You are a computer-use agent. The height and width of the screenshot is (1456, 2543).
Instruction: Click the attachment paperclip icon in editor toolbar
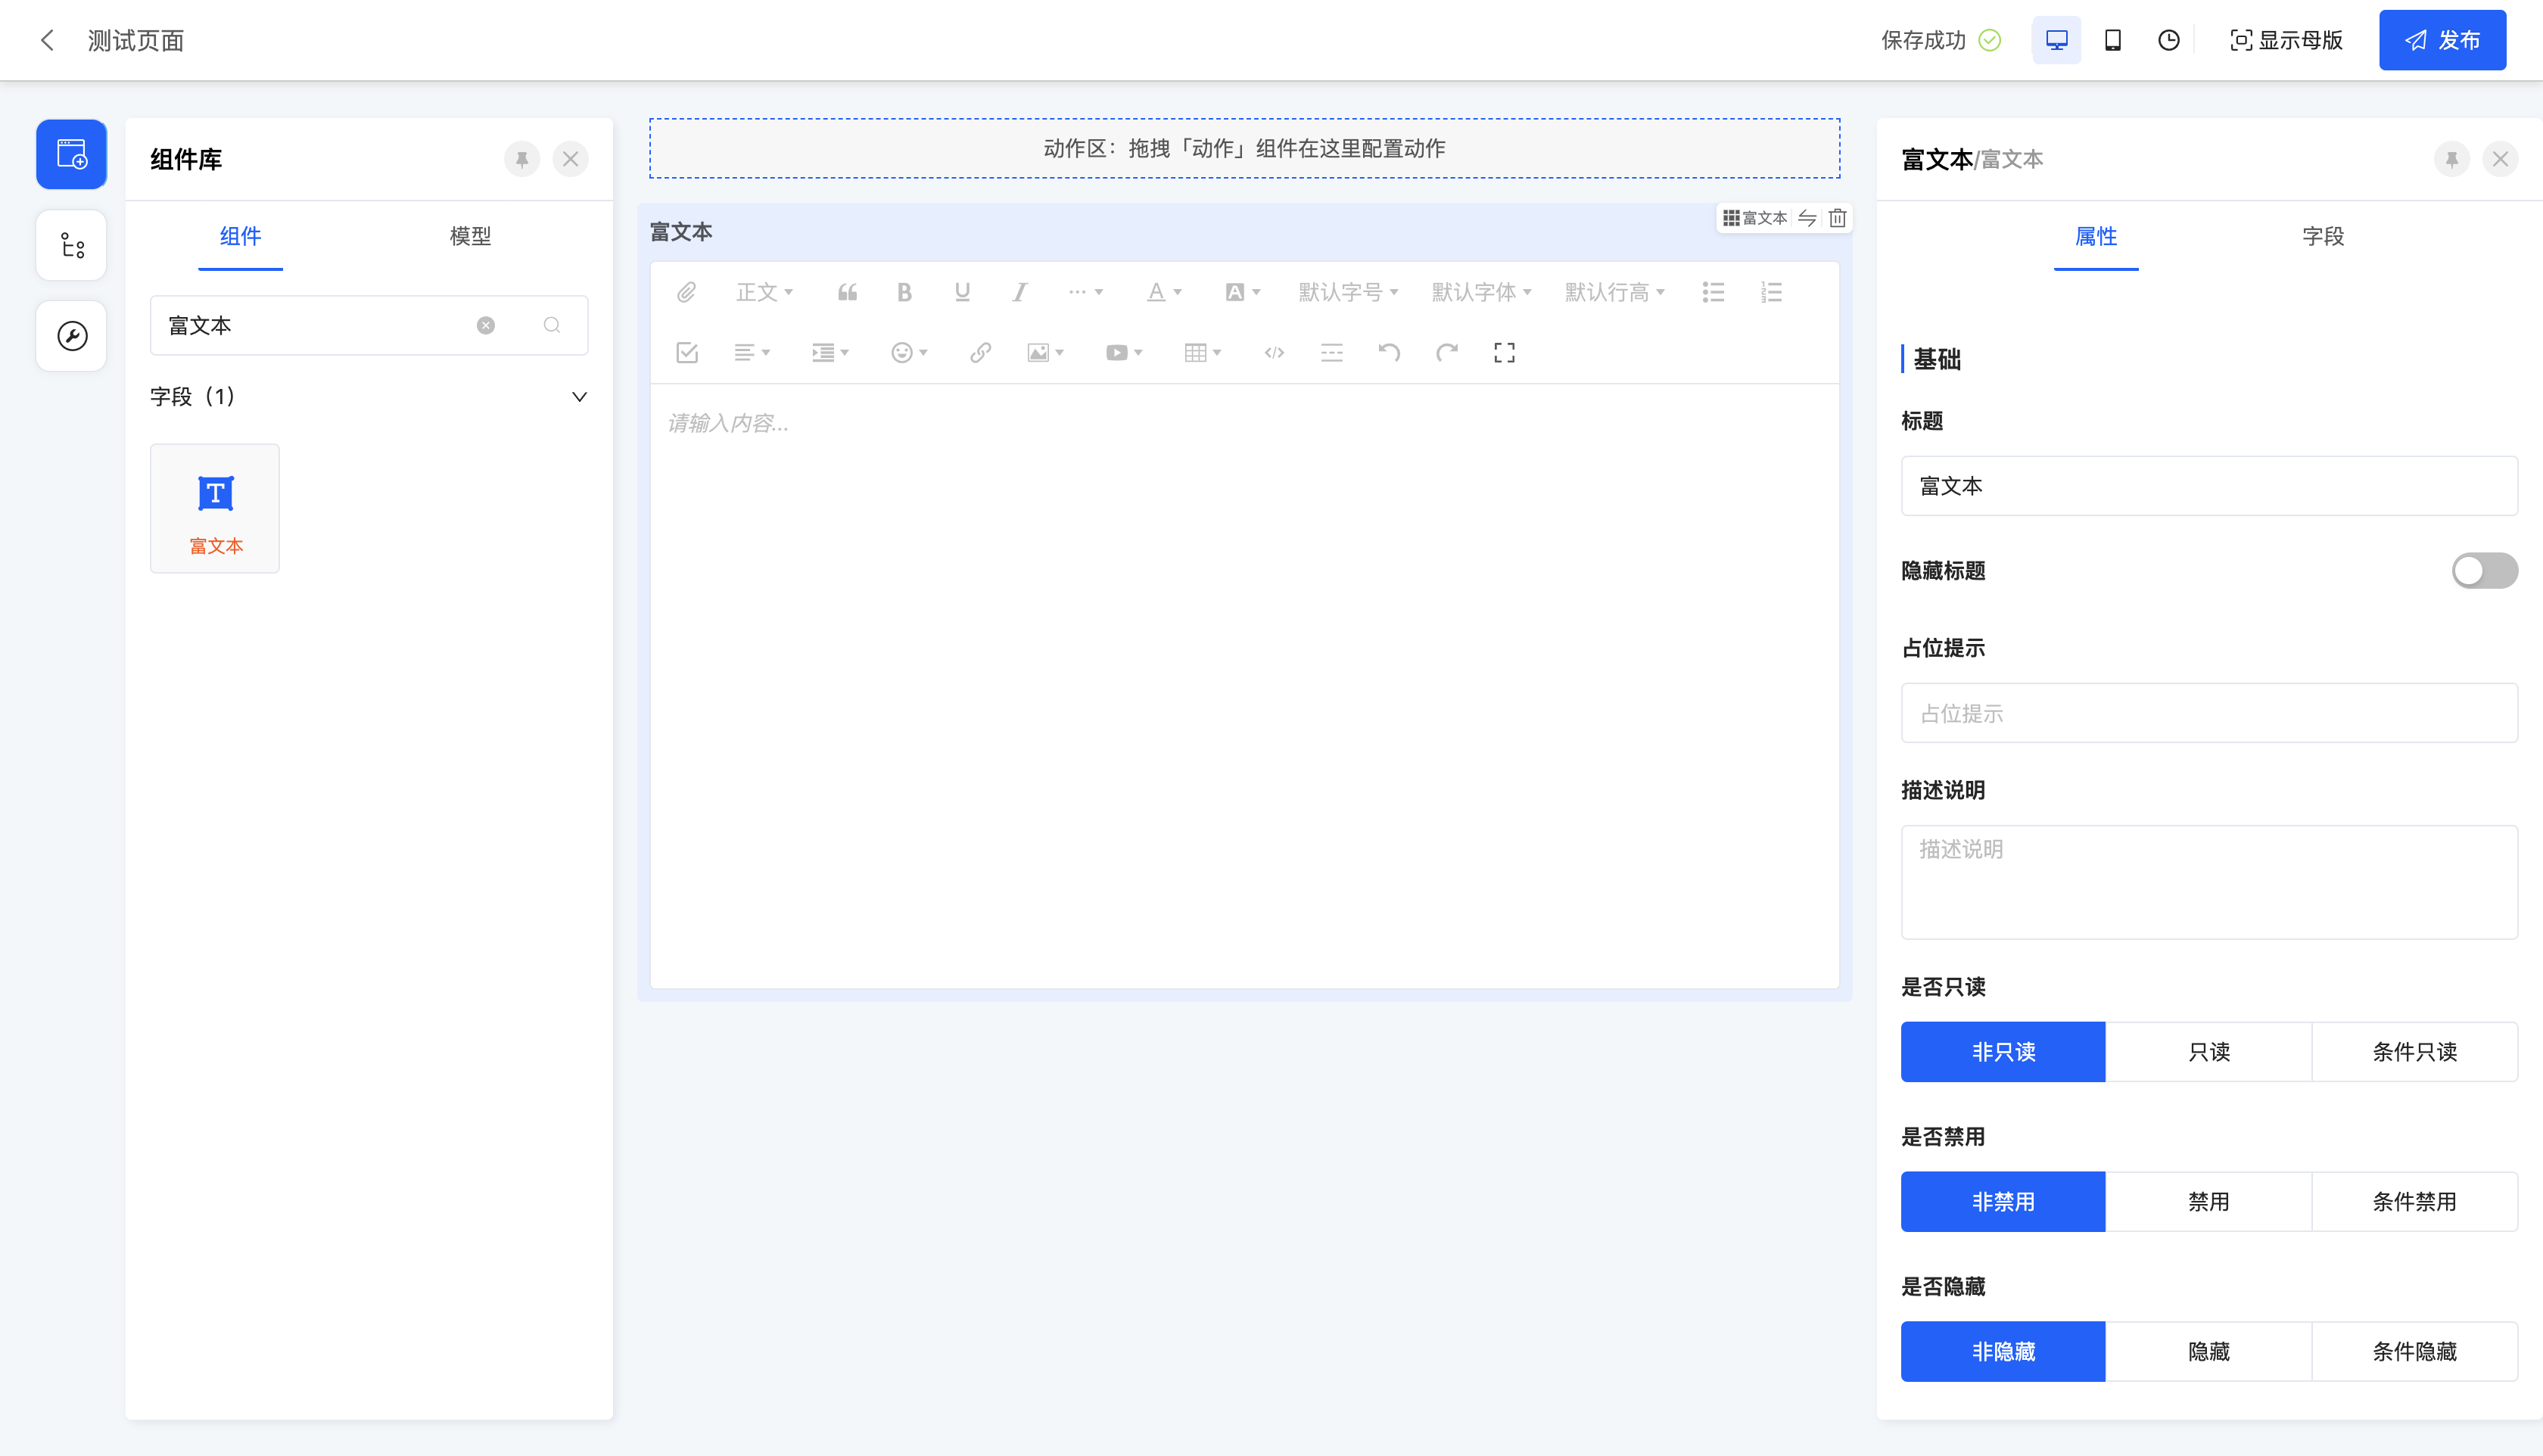pyautogui.click(x=686, y=292)
